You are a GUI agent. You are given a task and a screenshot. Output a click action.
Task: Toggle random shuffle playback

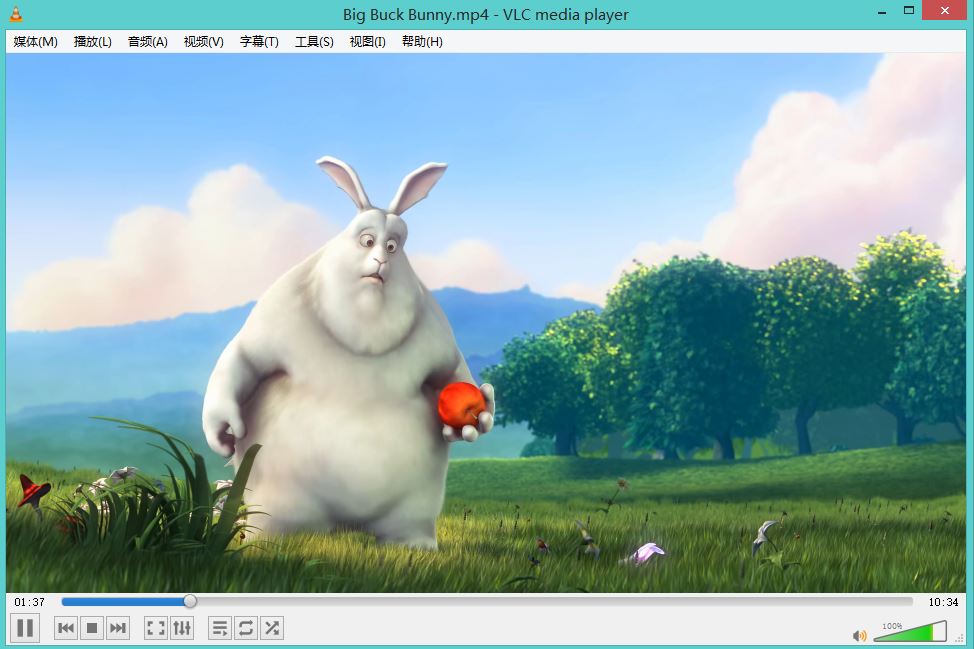pos(271,628)
